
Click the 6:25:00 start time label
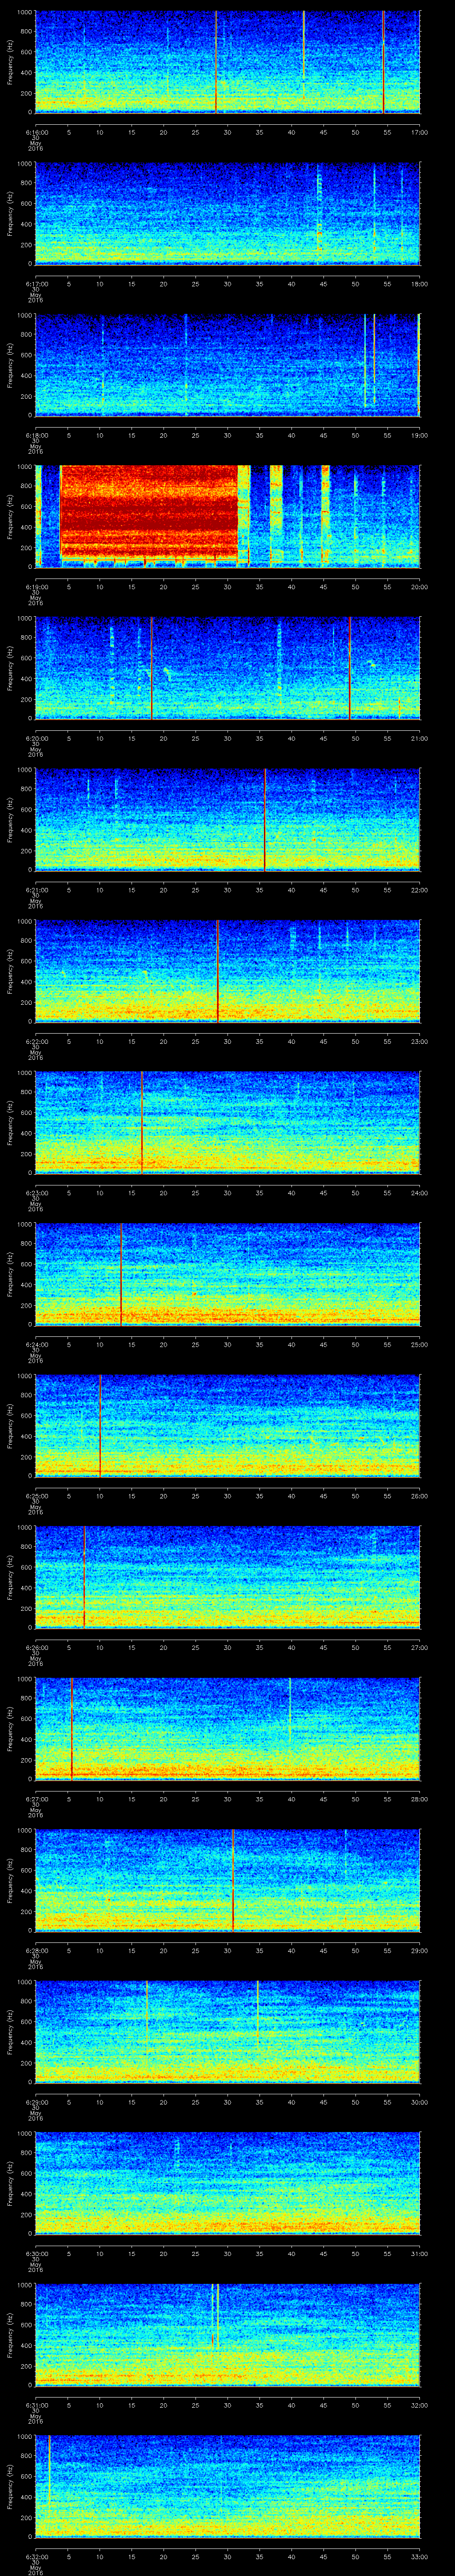[36, 1496]
